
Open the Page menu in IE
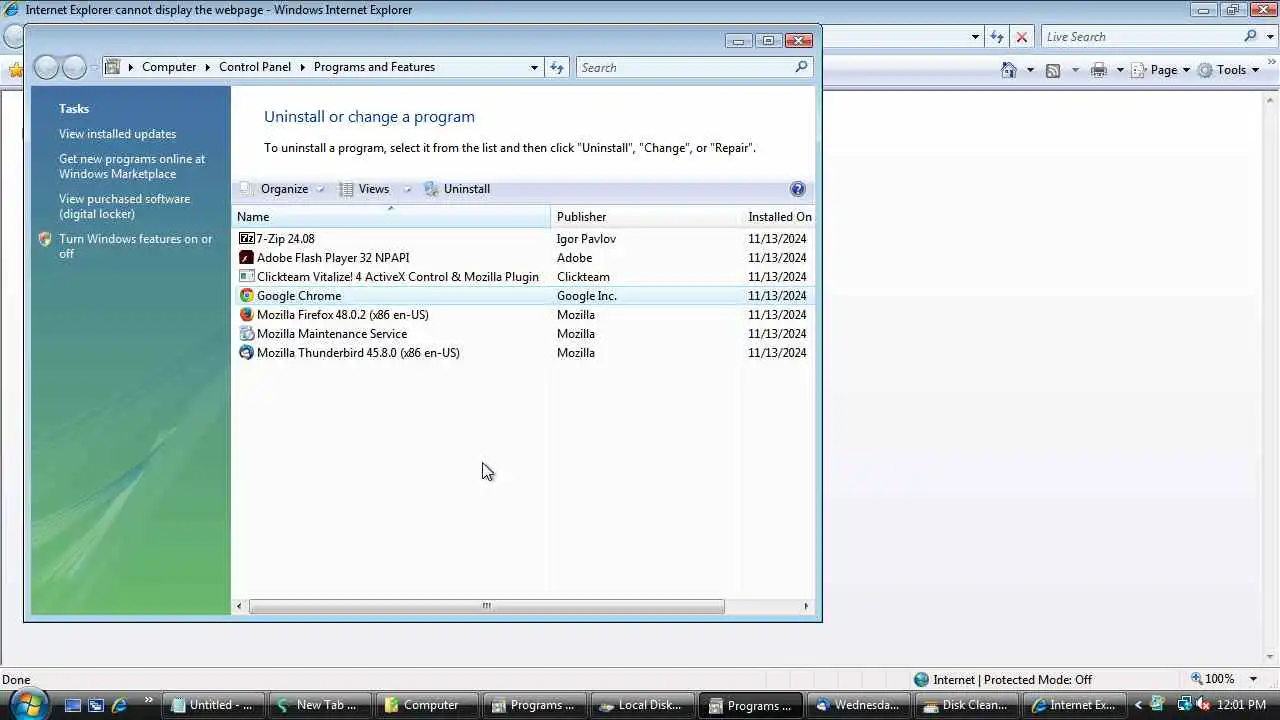click(x=1161, y=70)
